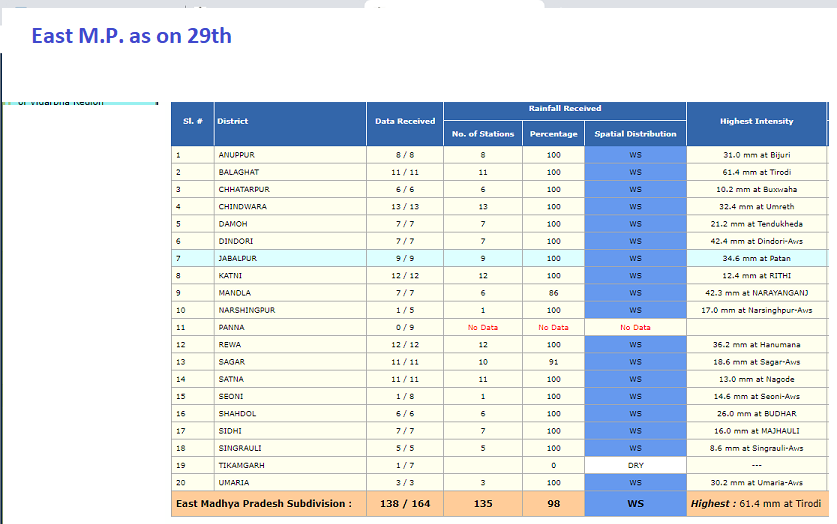This screenshot has height=524, width=837.
Task: Select the SEONI district cell
Action: click(290, 396)
